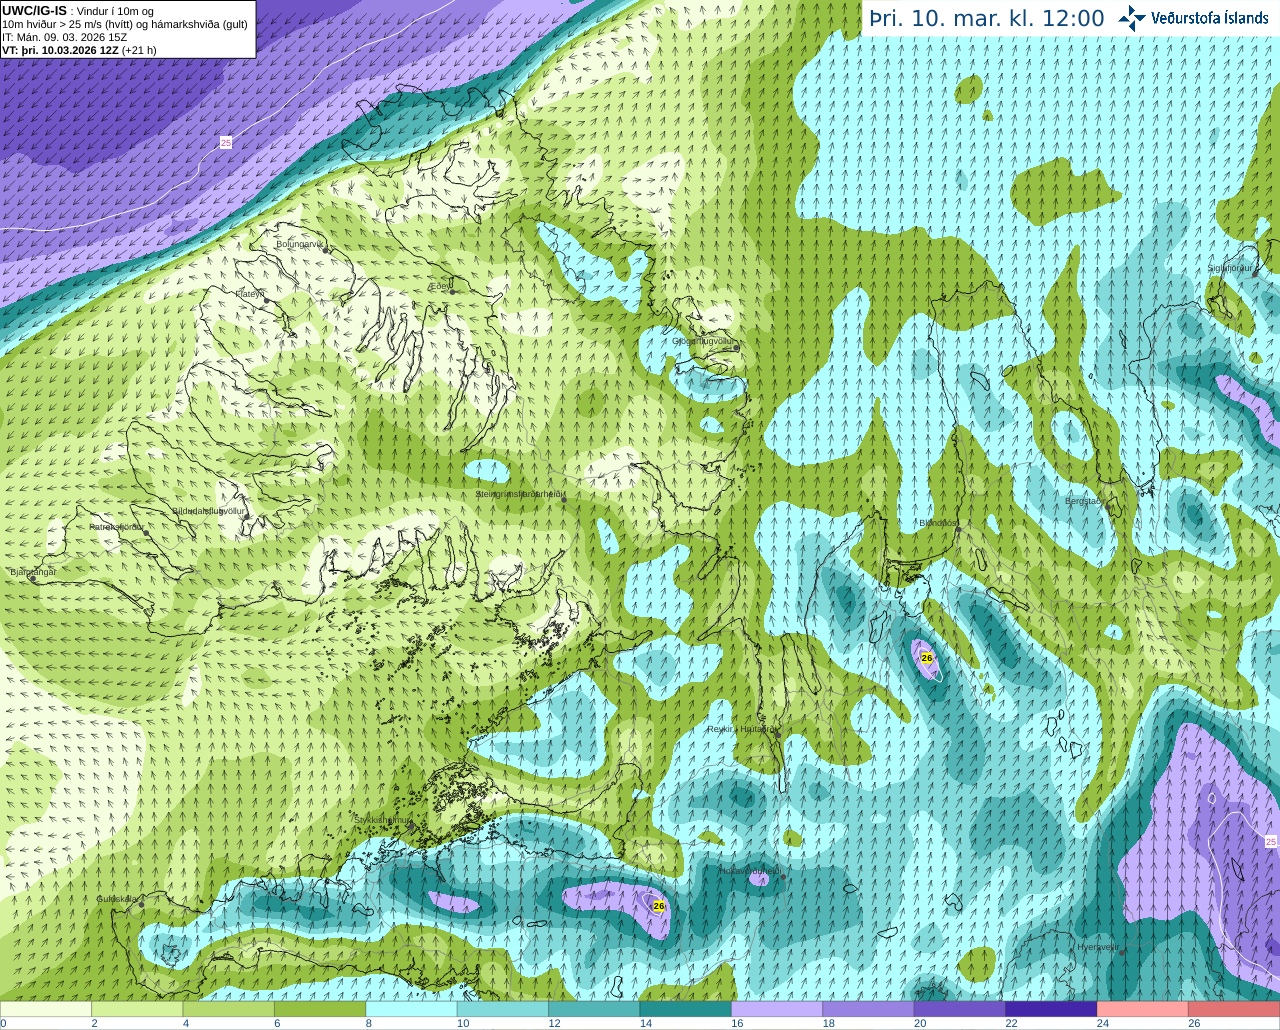Click the 16–18 m/s lavender legend swatch
Image resolution: width=1280 pixels, height=1030 pixels.
(x=778, y=1009)
